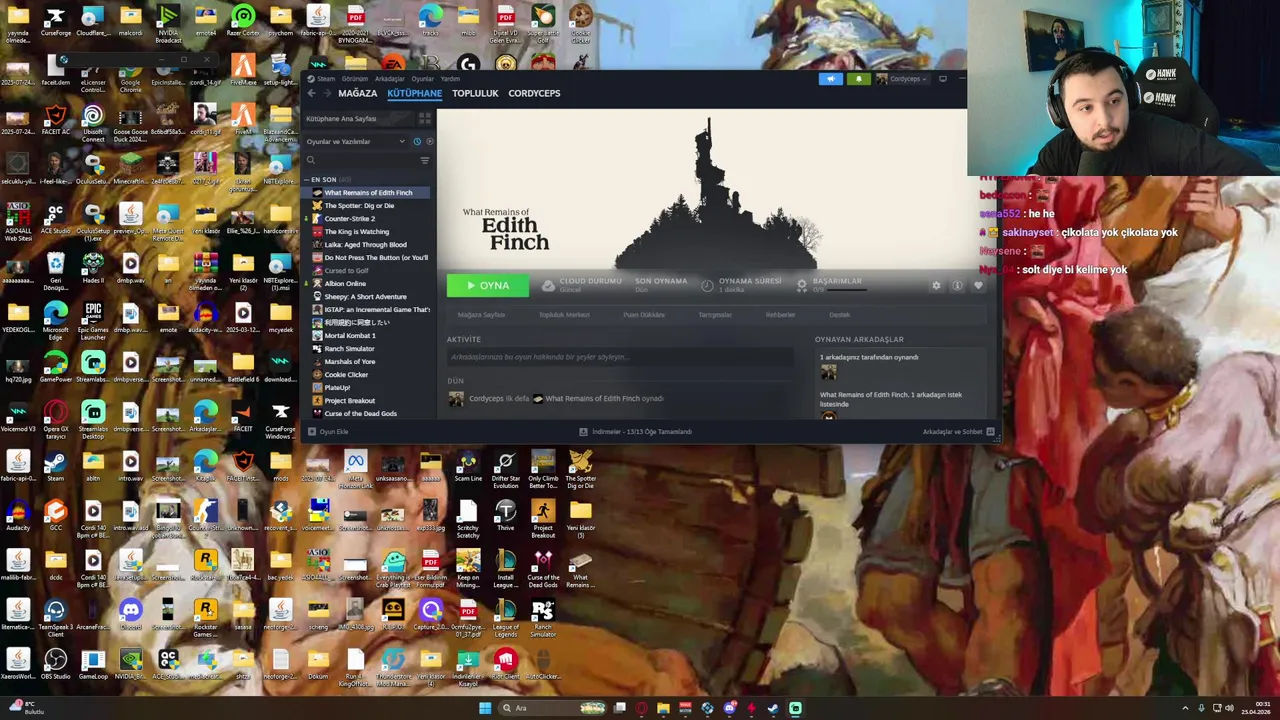
Task: Click the Windows Start button
Action: (x=485, y=708)
